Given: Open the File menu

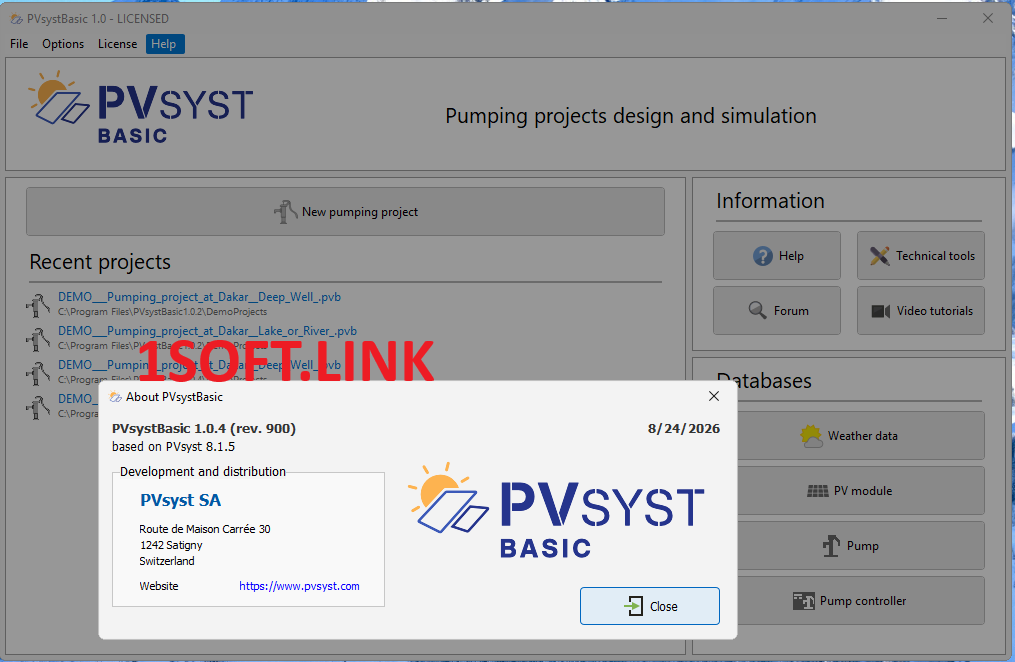Looking at the screenshot, I should point(19,44).
